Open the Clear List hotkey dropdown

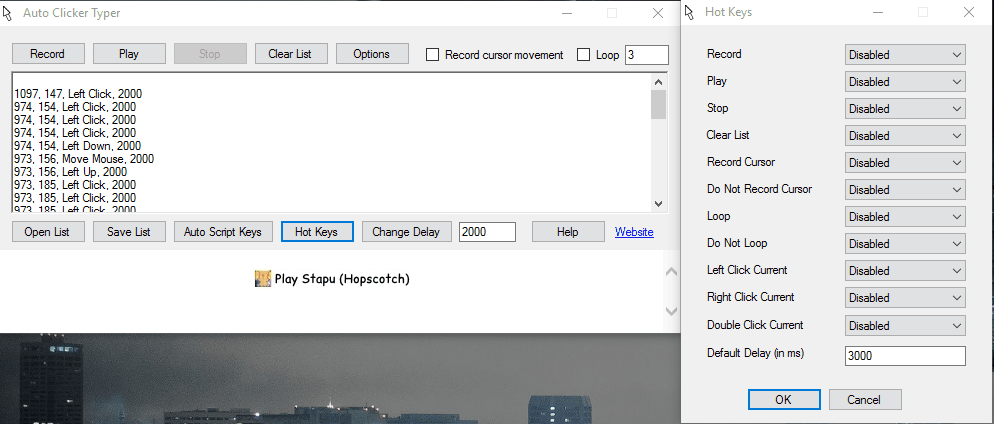[x=905, y=136]
